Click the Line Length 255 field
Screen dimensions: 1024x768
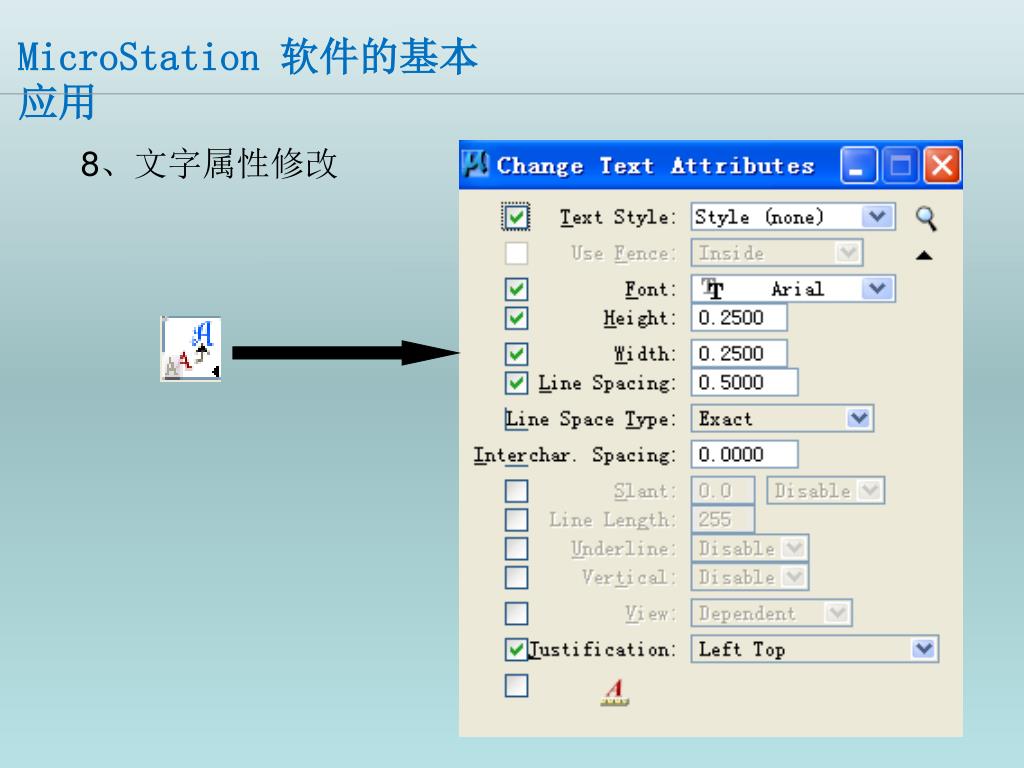[x=723, y=520]
